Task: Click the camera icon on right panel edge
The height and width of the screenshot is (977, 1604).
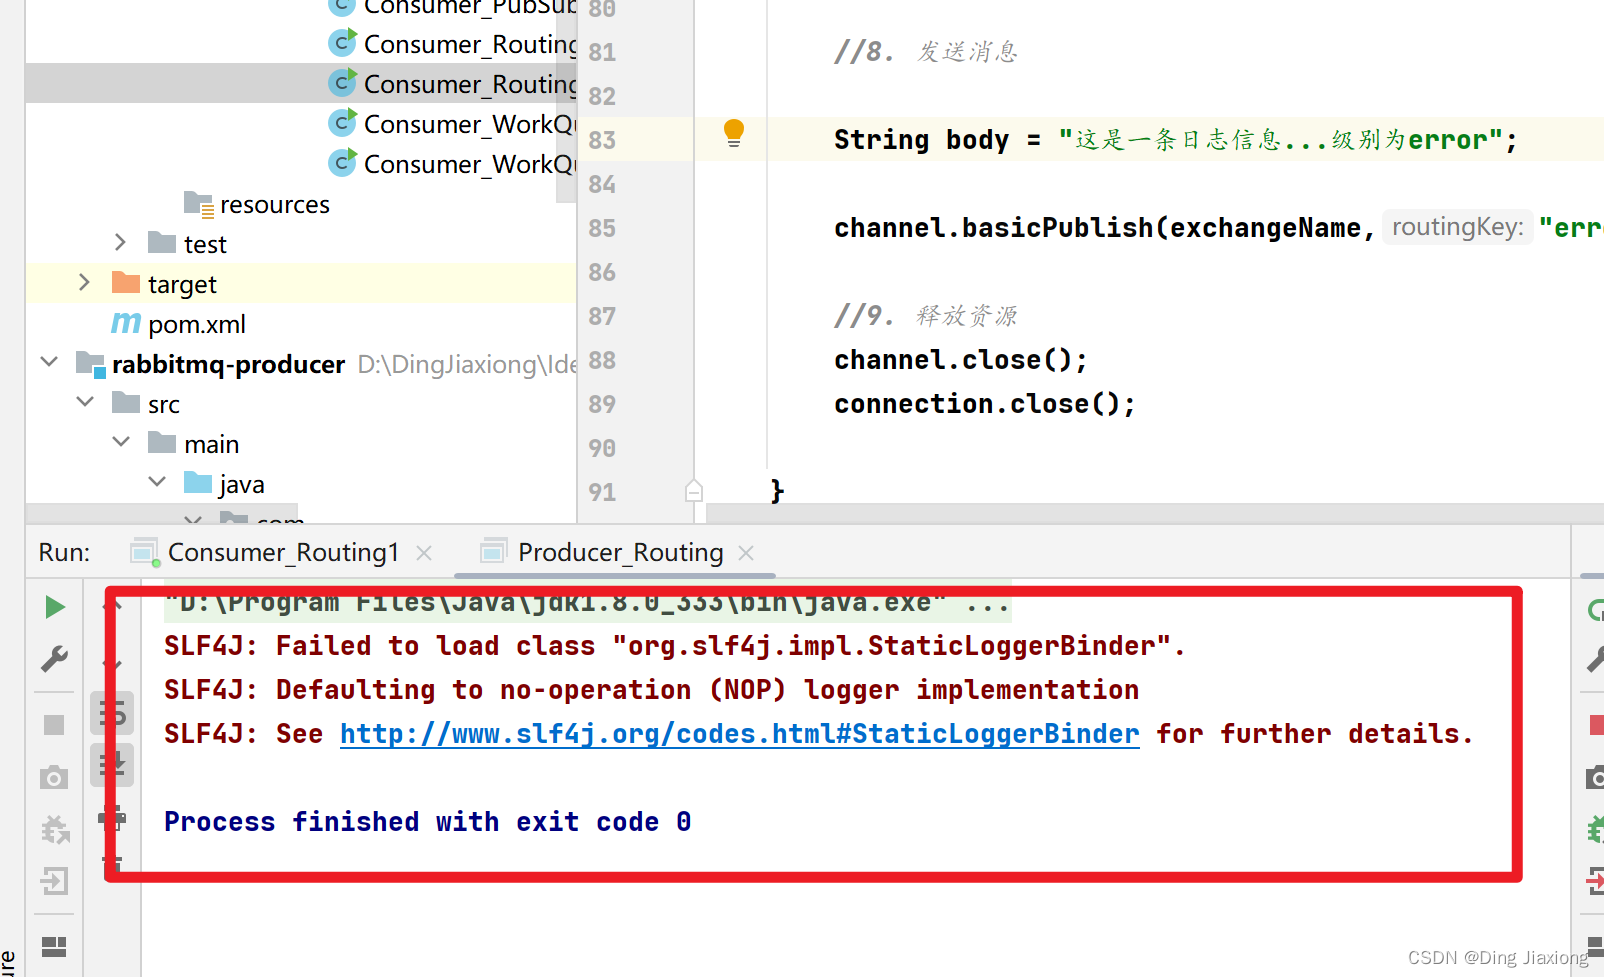Action: tap(1595, 777)
